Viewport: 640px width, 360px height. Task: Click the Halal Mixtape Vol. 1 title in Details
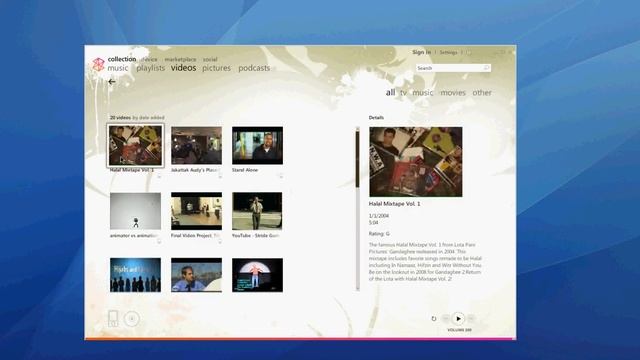[394, 204]
